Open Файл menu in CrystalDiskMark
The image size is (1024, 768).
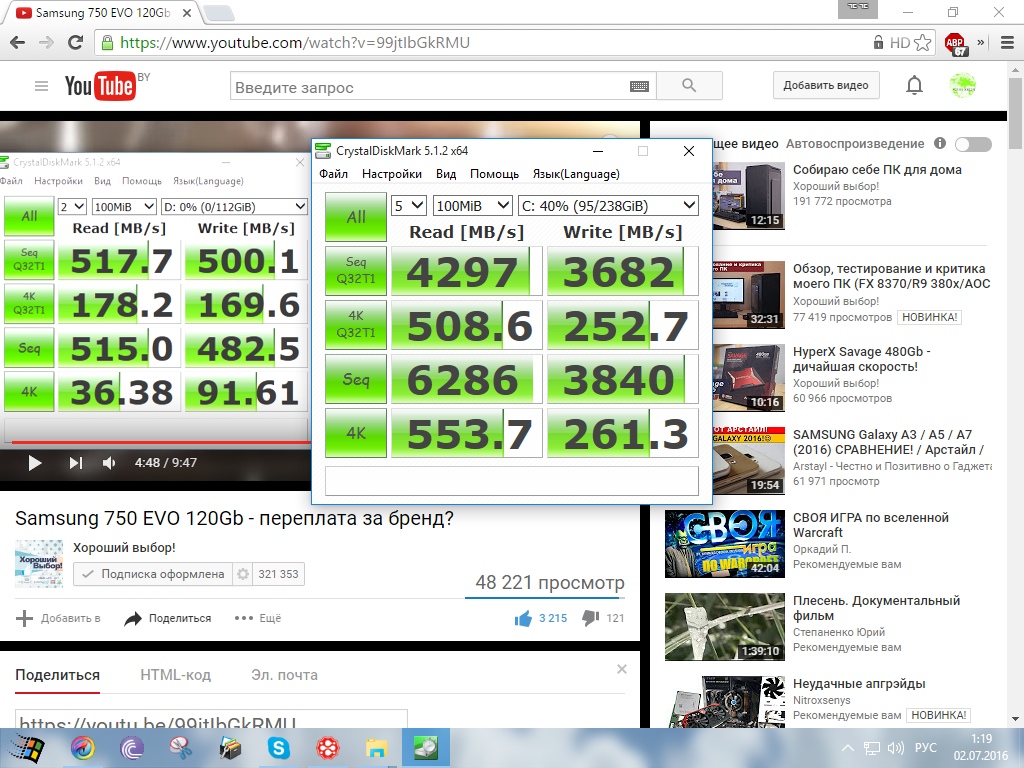(333, 174)
